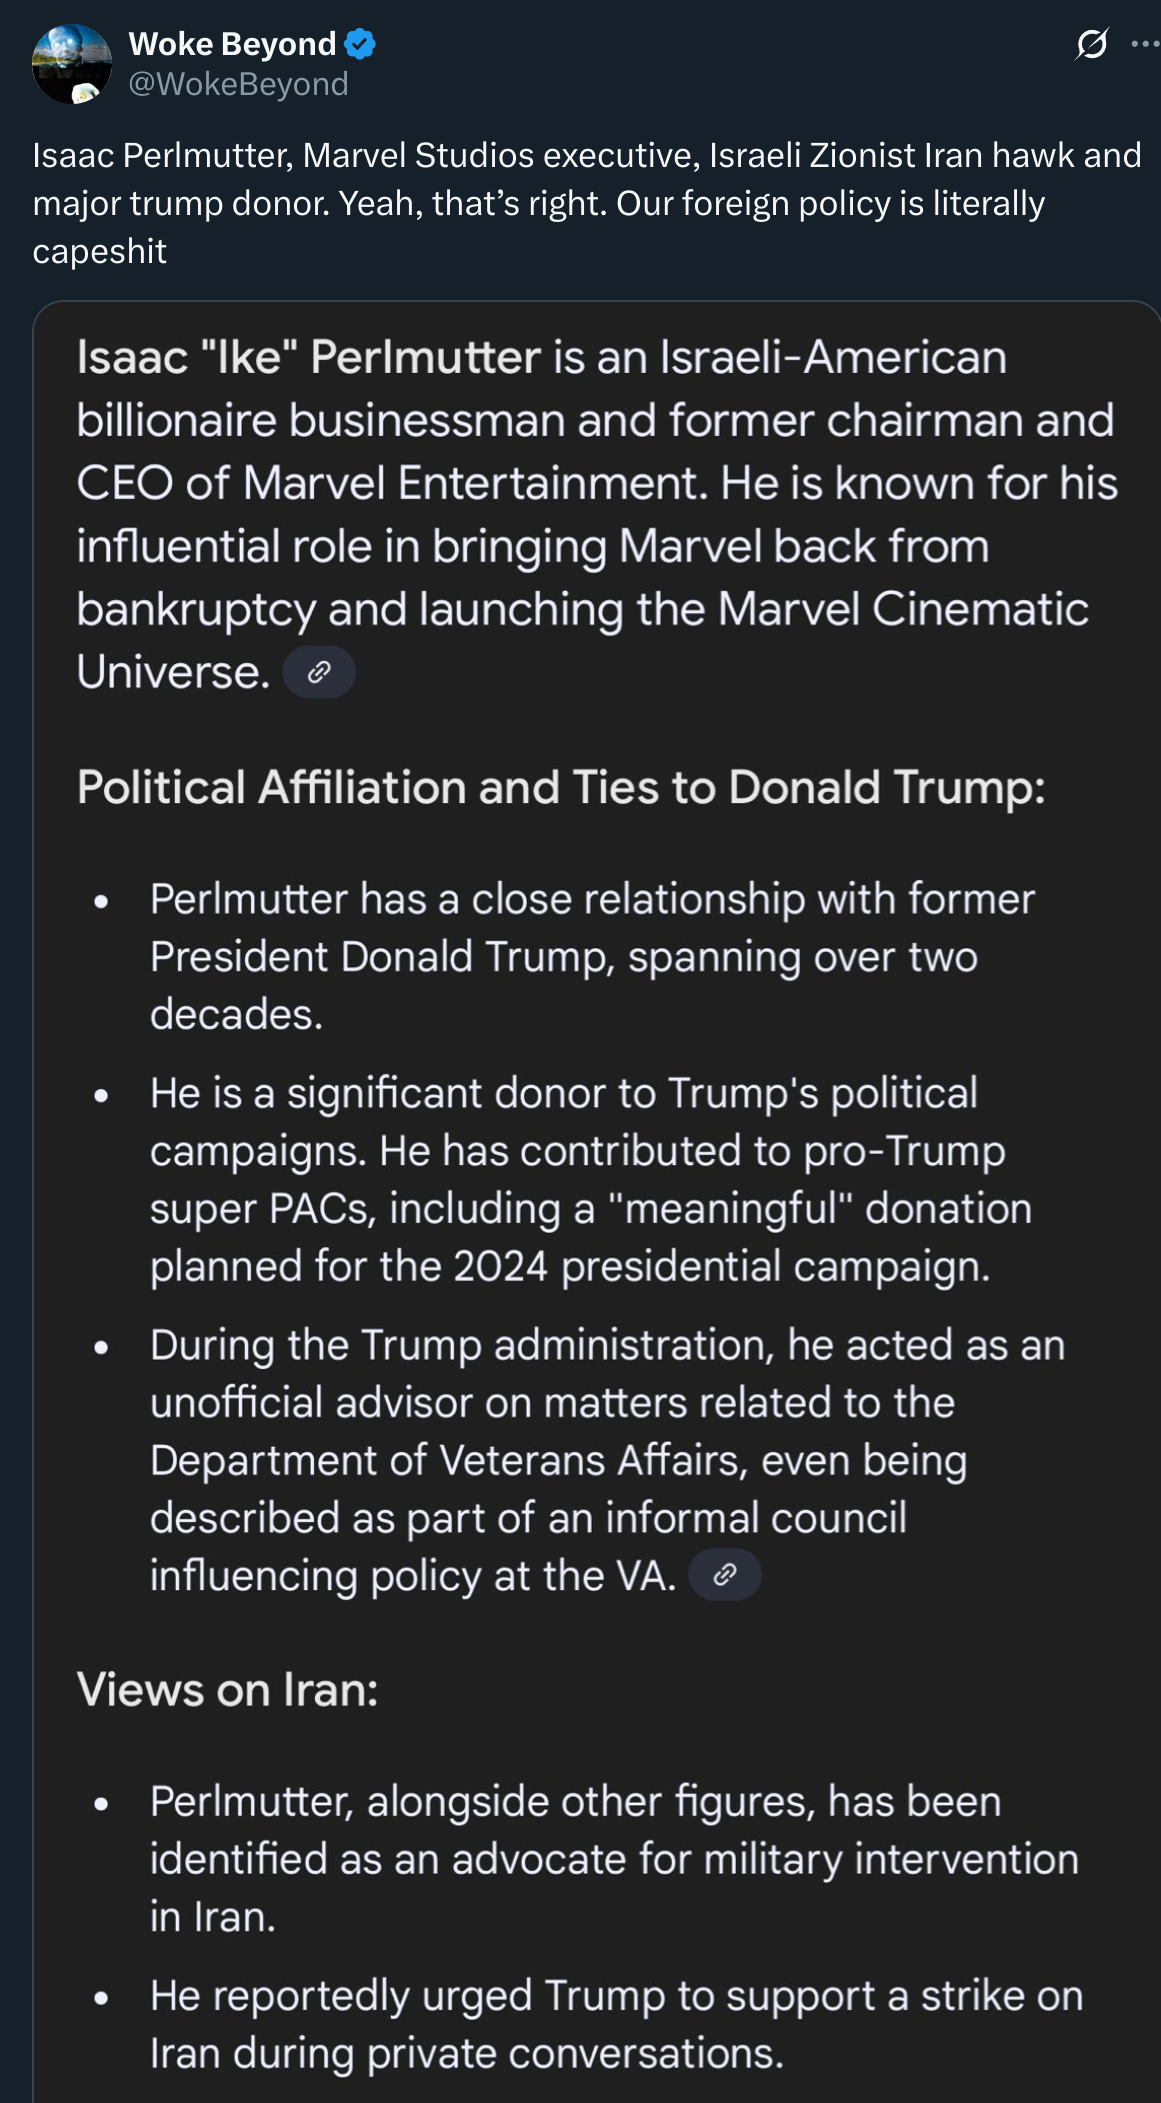The image size is (1161, 2103).
Task: Open the source link chip after "Universe."
Action: click(319, 672)
